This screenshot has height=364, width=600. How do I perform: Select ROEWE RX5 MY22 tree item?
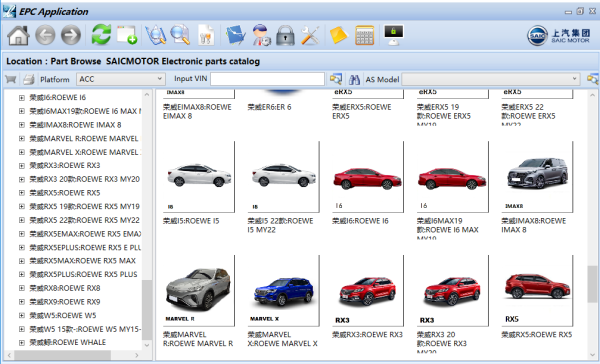pyautogui.click(x=85, y=220)
